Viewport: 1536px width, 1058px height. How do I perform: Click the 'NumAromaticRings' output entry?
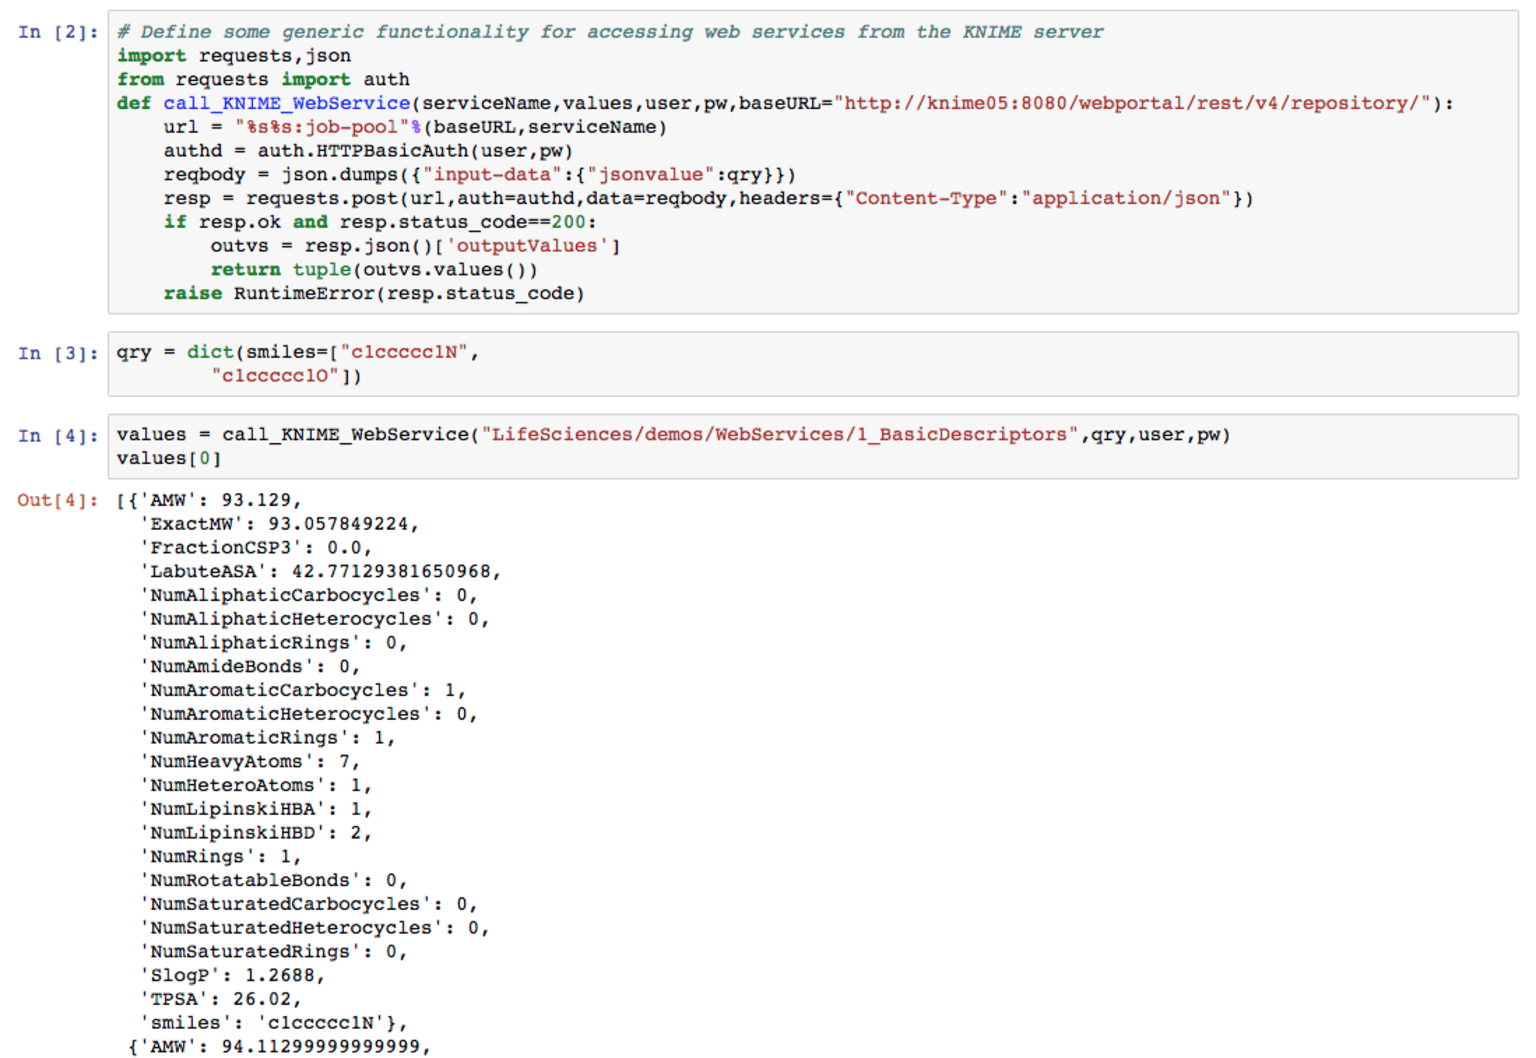coord(268,739)
